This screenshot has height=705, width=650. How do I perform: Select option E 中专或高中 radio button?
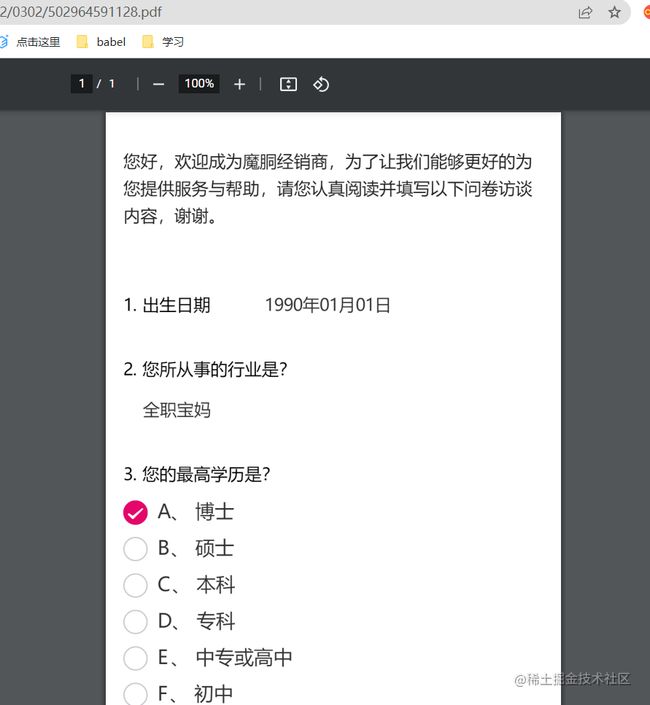point(135,658)
